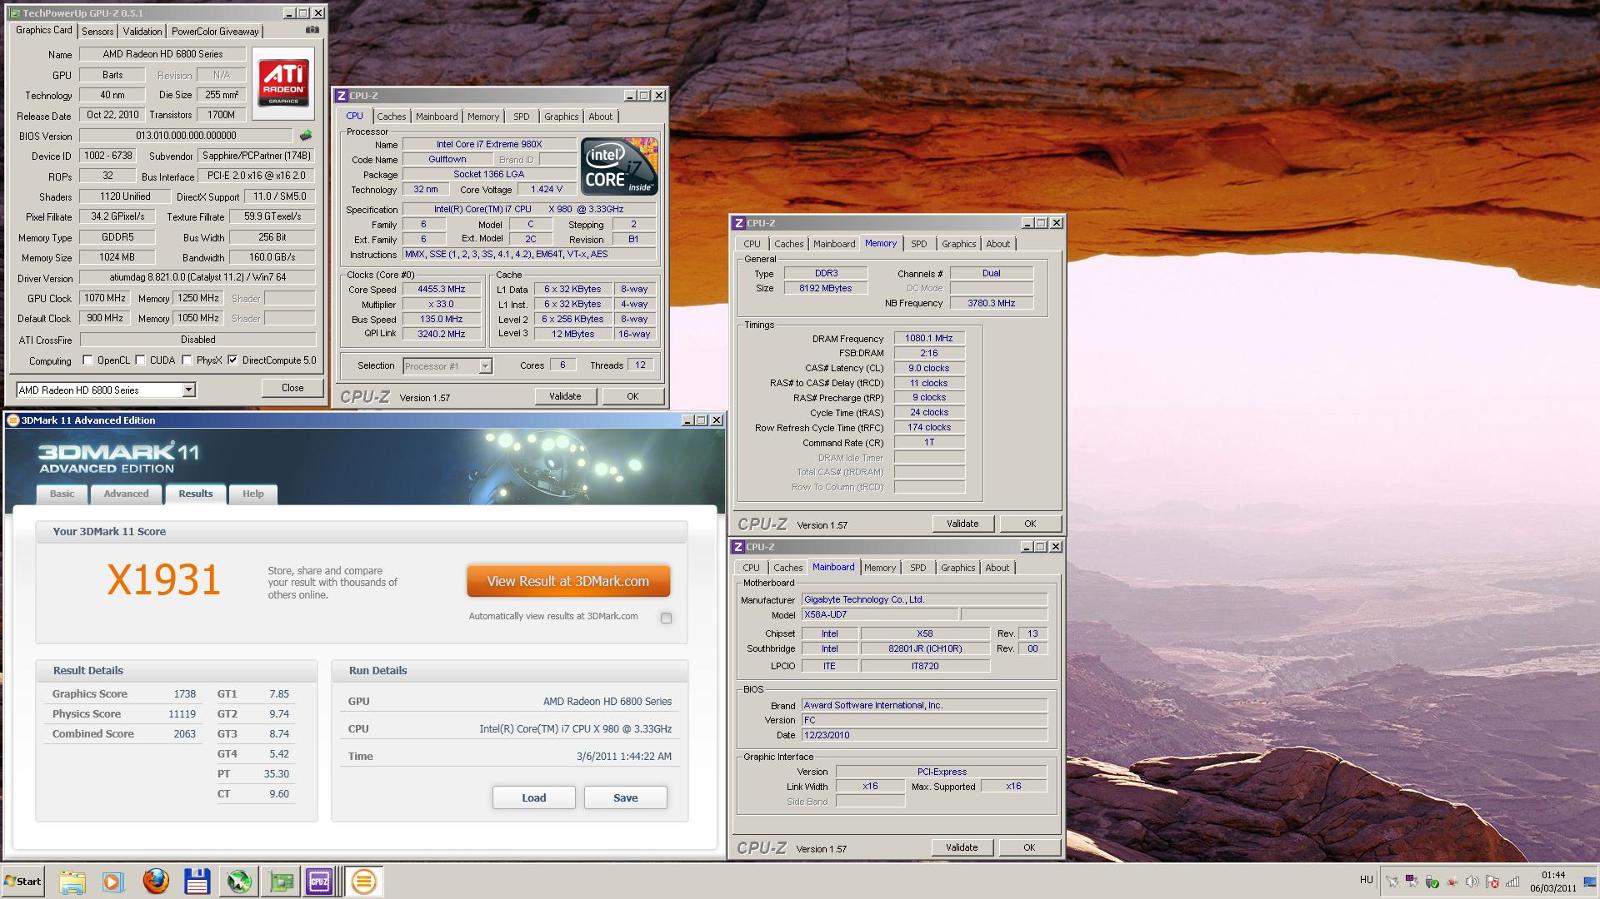Click the CAS# Latency 9.0 clocks value
The image size is (1600, 899).
(x=929, y=368)
